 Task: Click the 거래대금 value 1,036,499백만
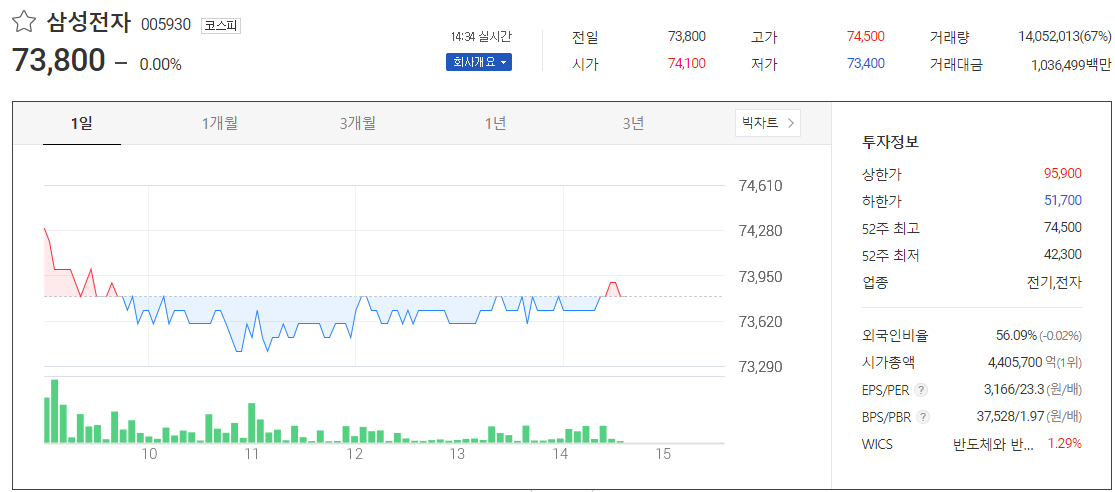coord(1070,65)
